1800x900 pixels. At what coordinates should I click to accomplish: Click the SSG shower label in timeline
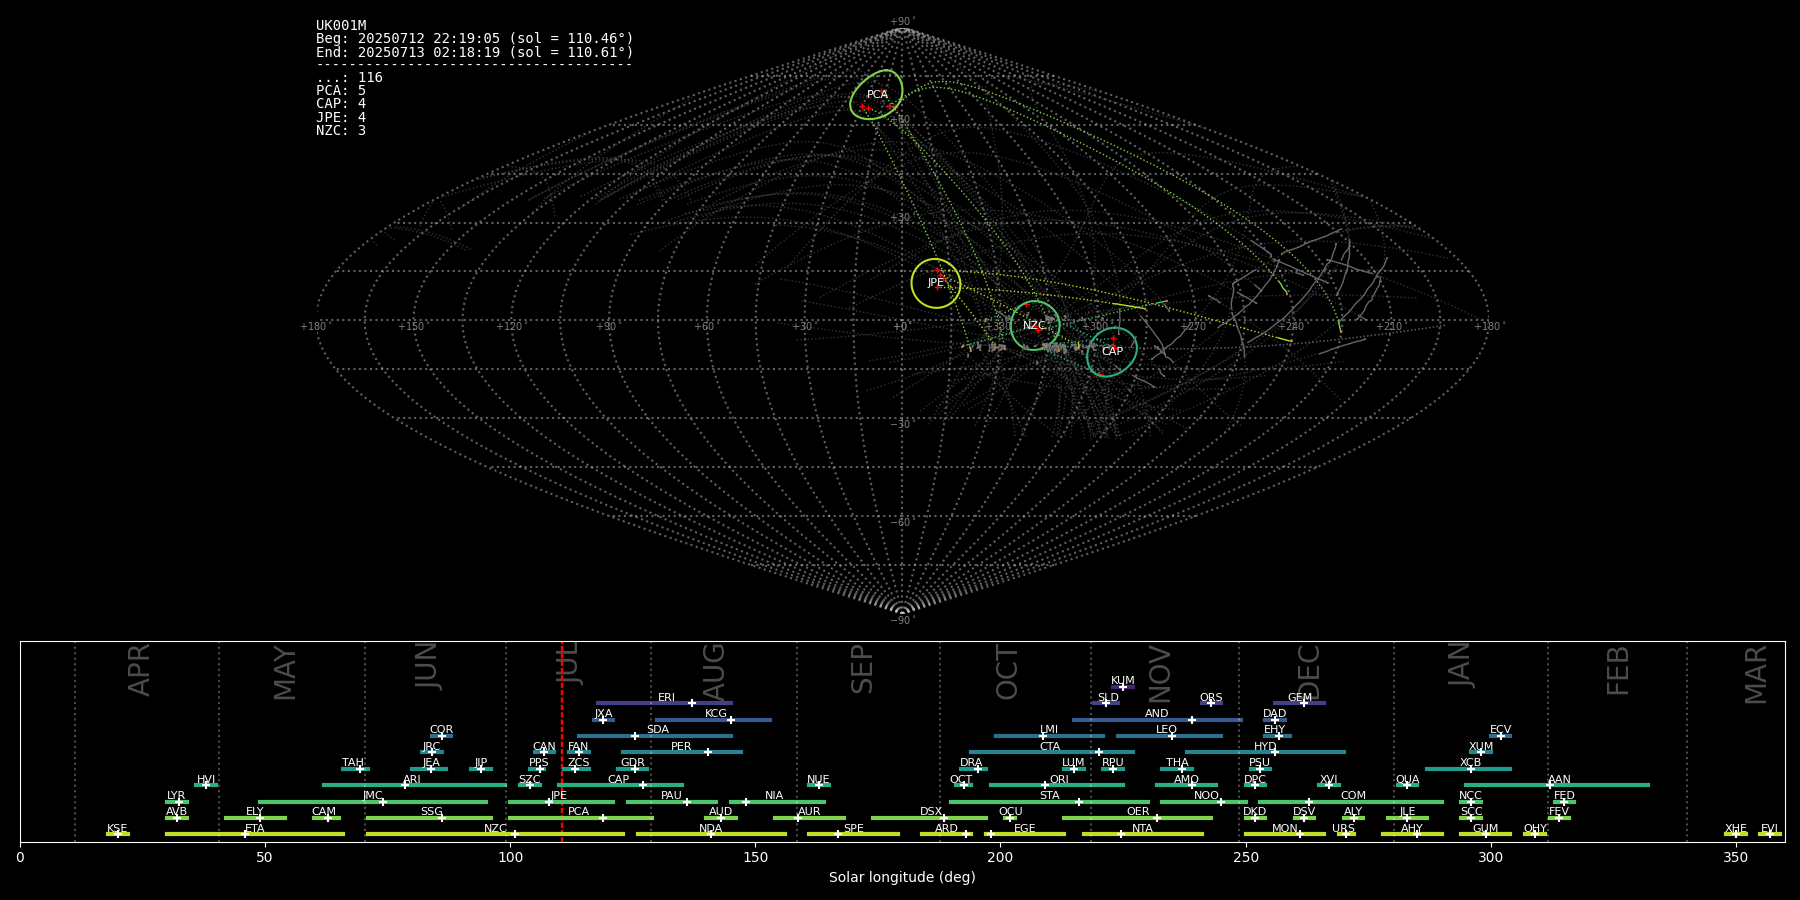tap(431, 812)
